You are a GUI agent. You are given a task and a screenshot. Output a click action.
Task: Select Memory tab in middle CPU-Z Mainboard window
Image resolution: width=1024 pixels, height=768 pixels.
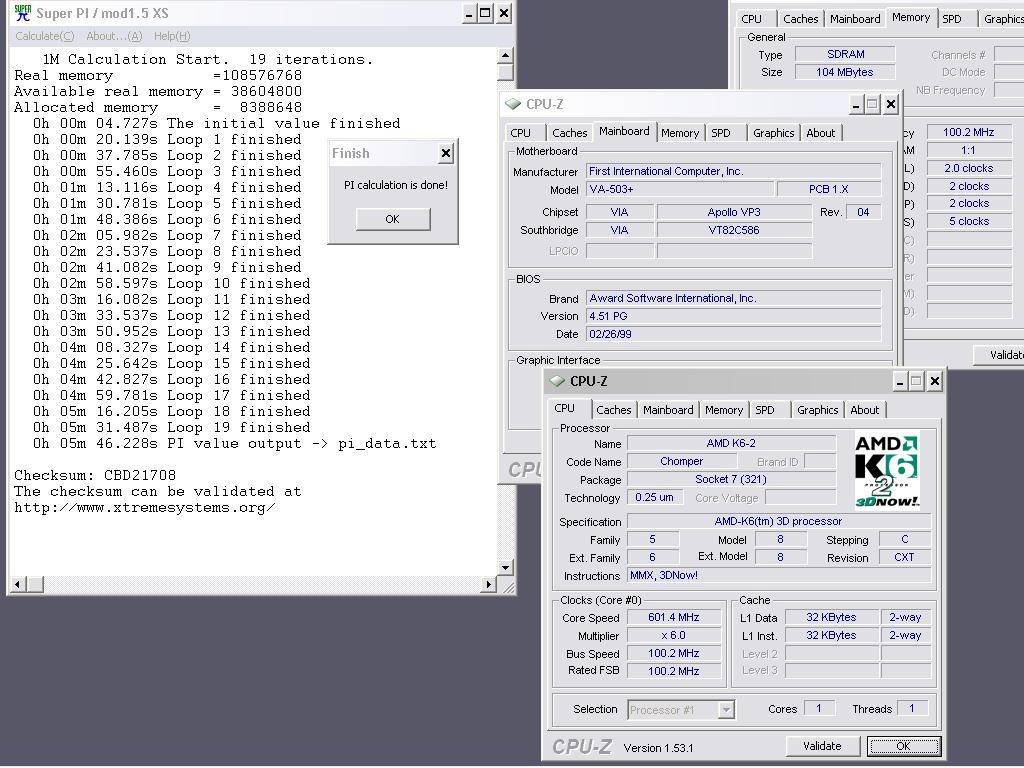[680, 133]
